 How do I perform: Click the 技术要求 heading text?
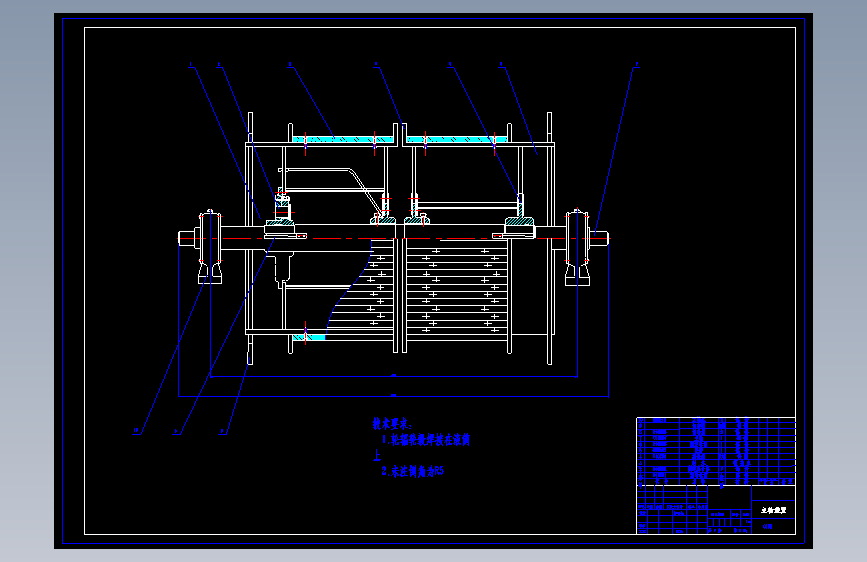pos(393,424)
